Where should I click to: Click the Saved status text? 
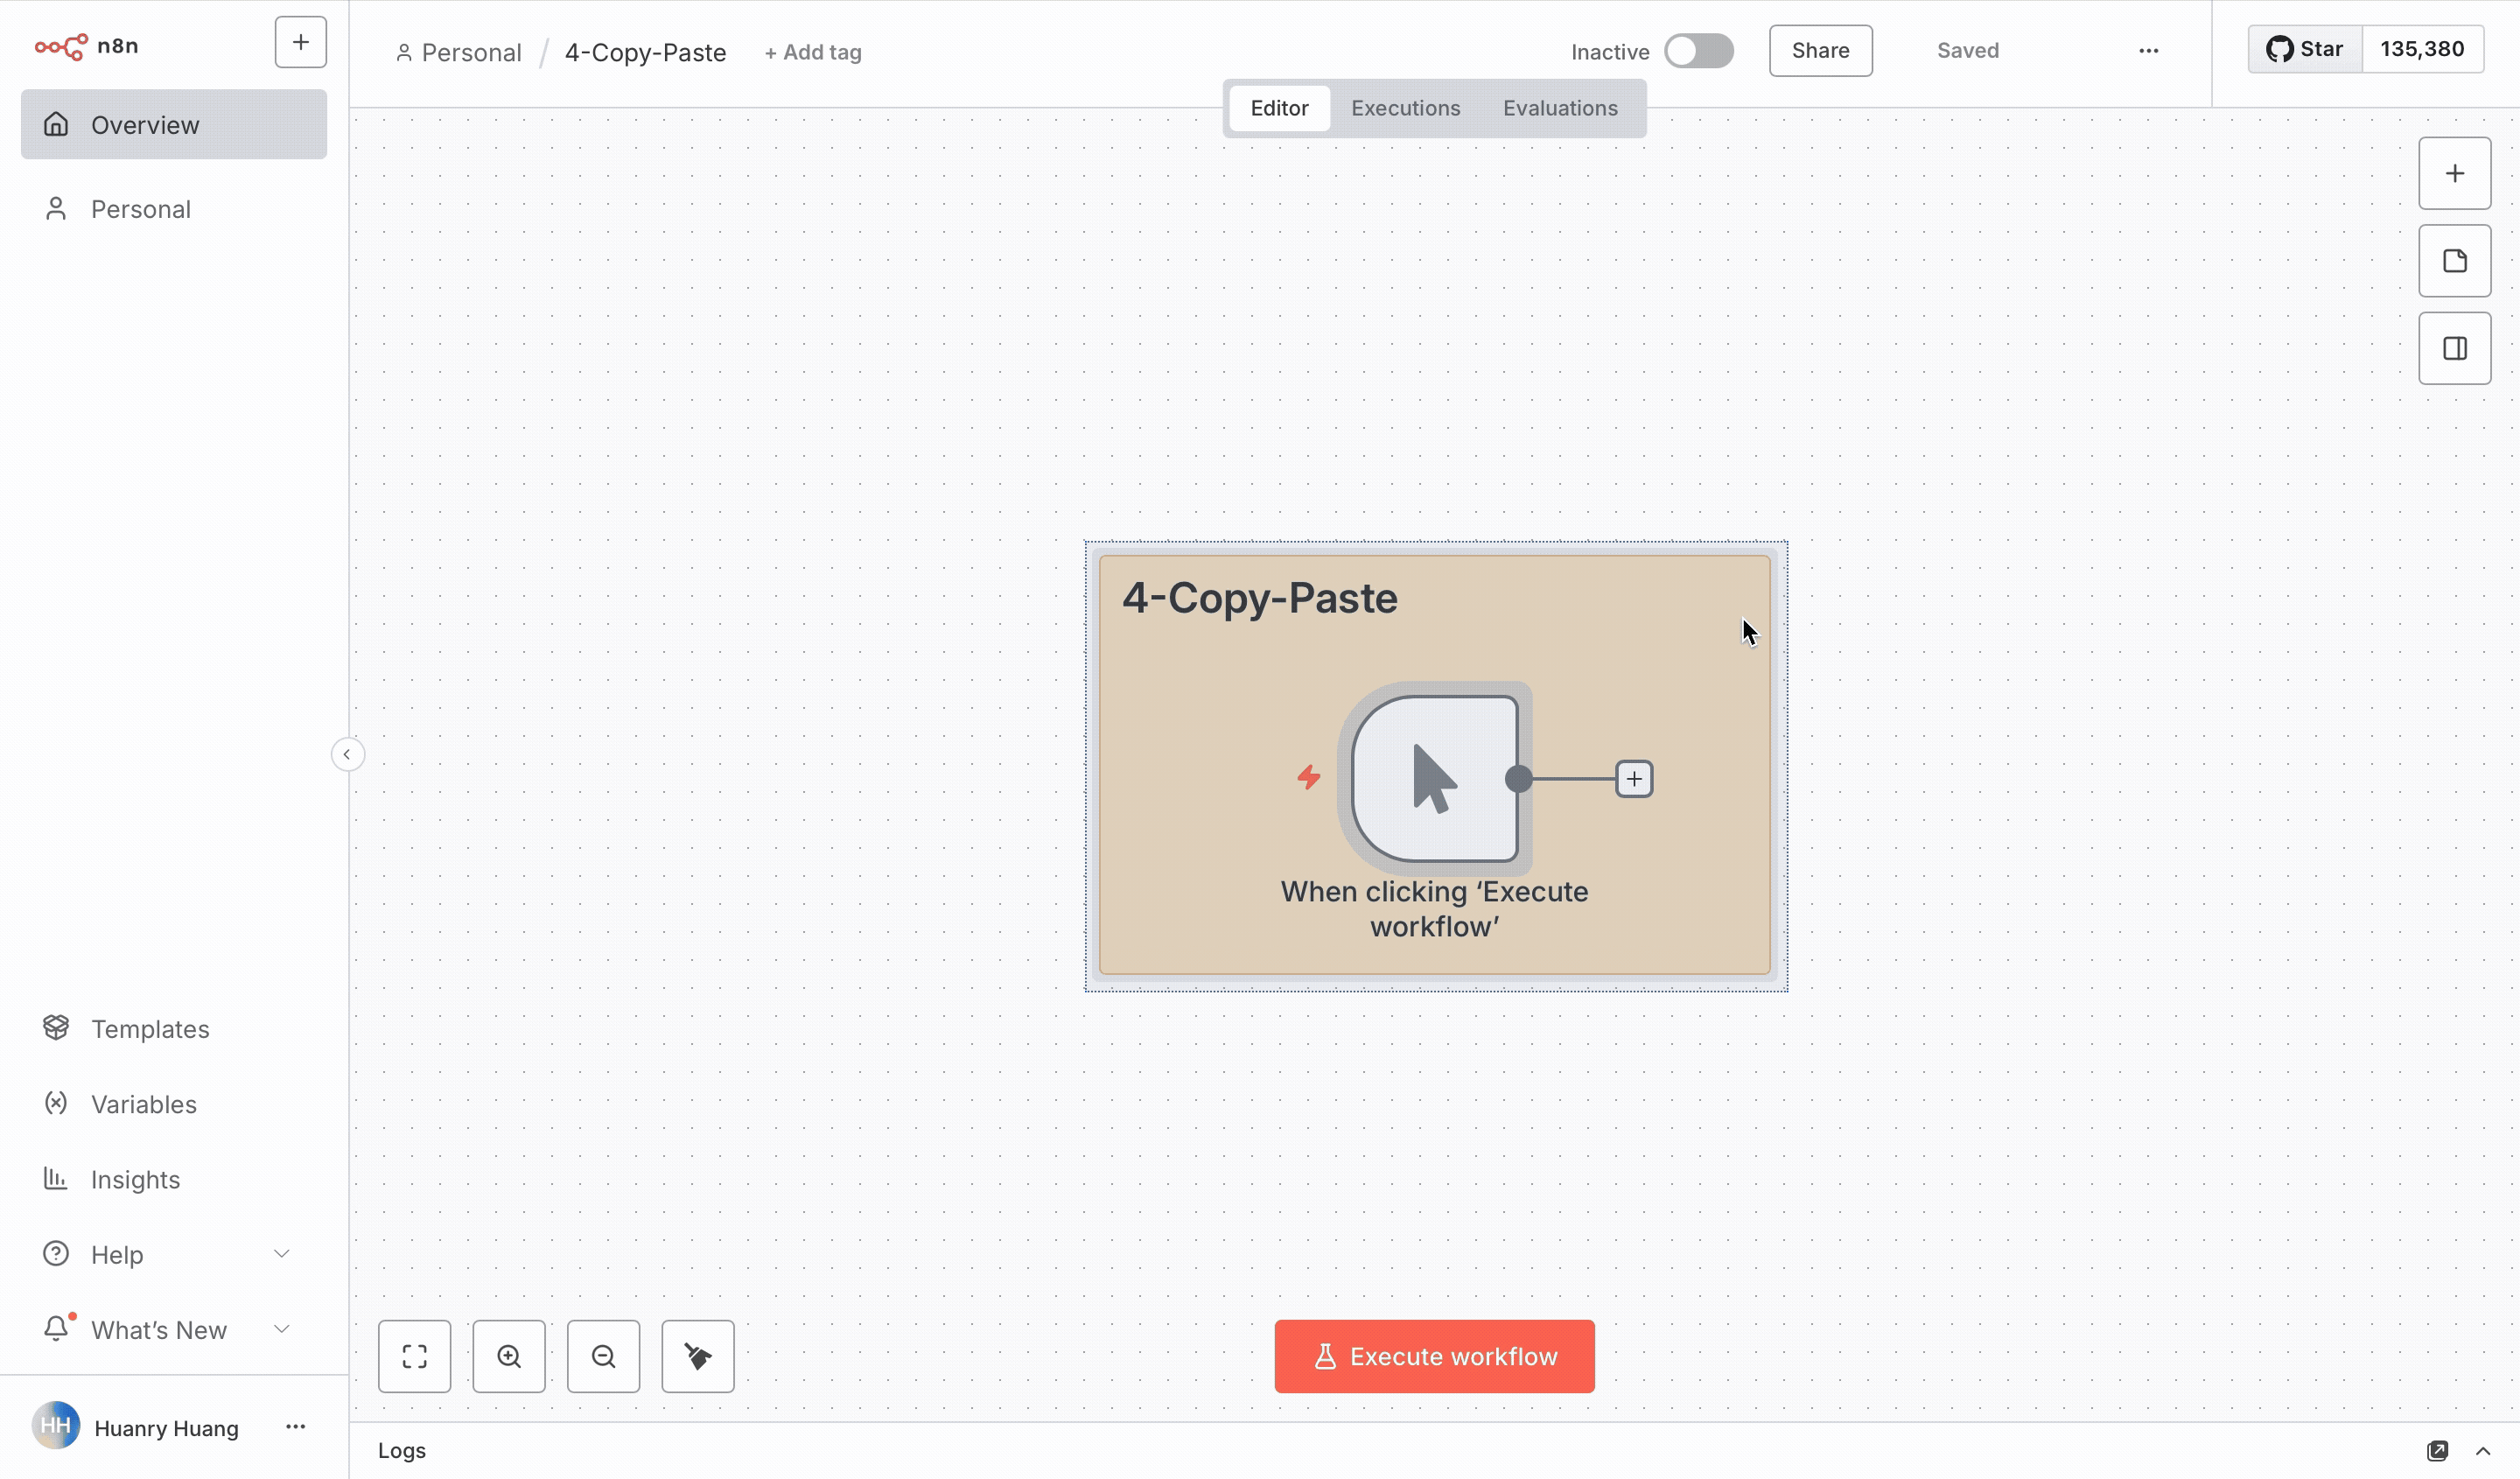(1968, 51)
